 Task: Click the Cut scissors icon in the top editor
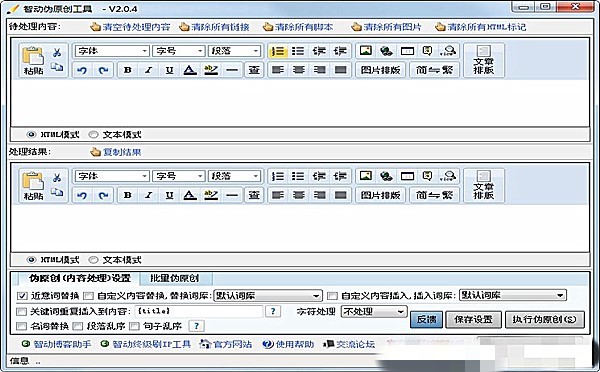[57, 52]
